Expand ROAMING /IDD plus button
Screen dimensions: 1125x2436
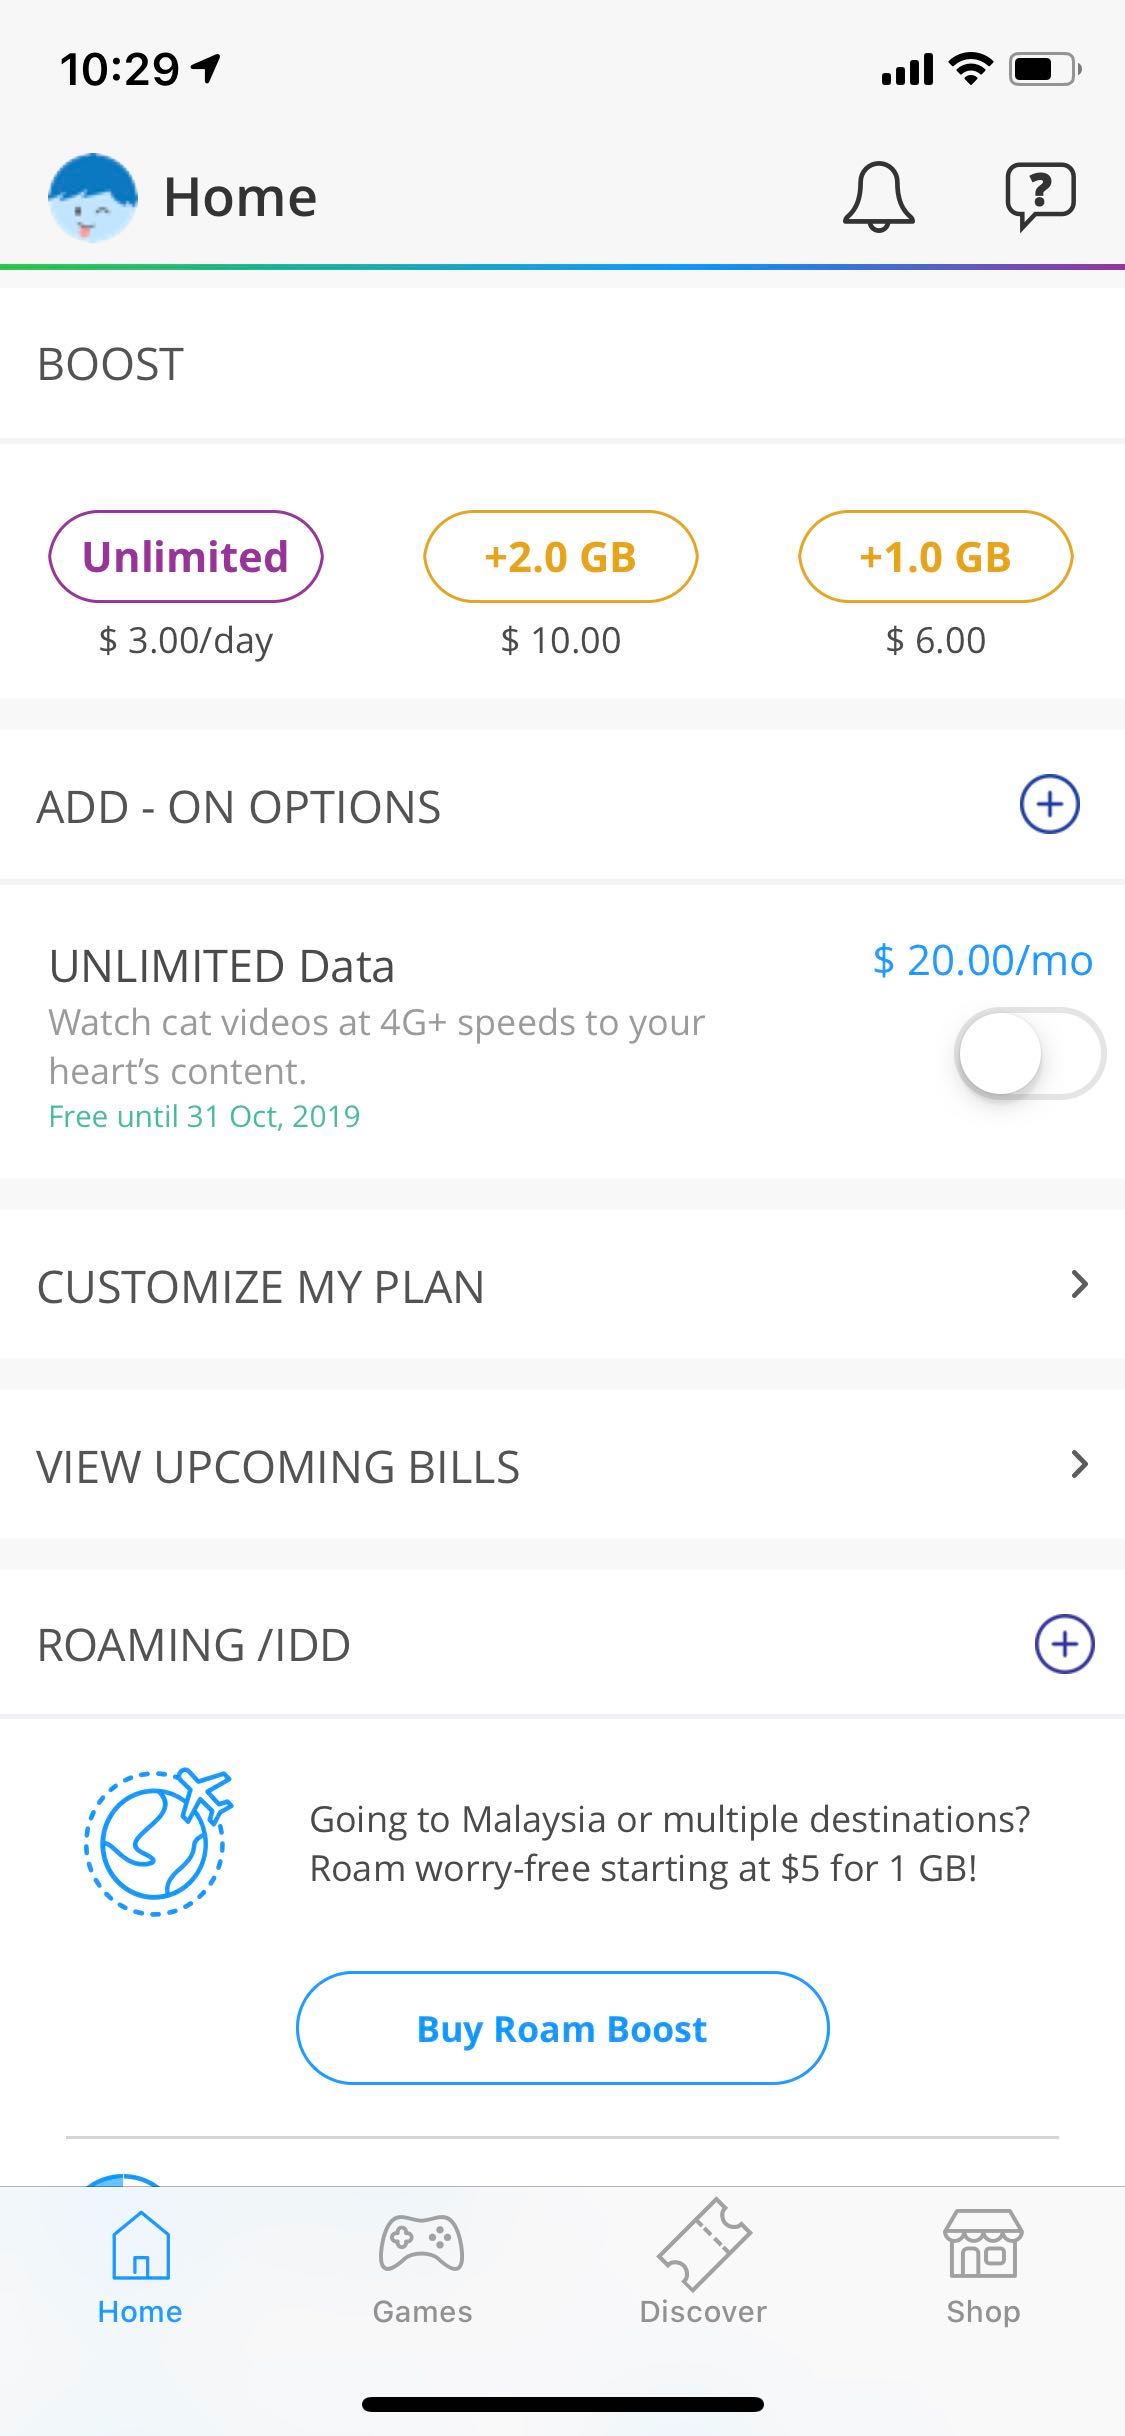click(x=1063, y=1644)
